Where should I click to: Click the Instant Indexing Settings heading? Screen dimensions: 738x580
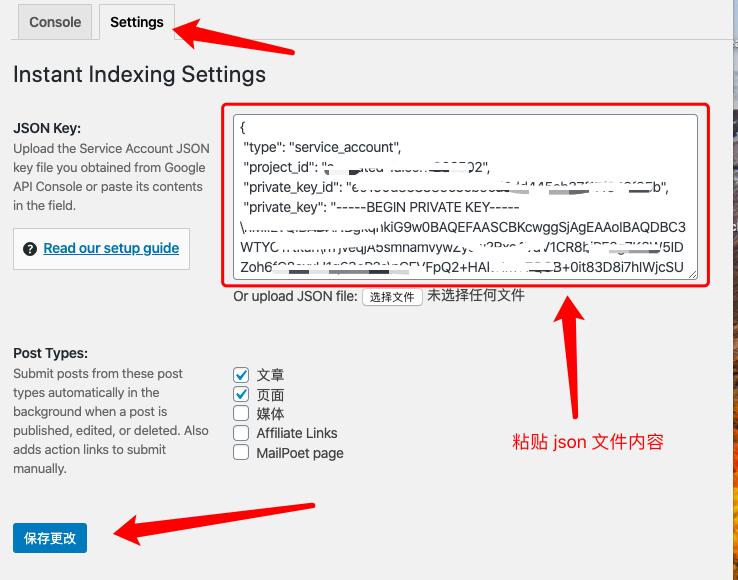click(x=139, y=74)
